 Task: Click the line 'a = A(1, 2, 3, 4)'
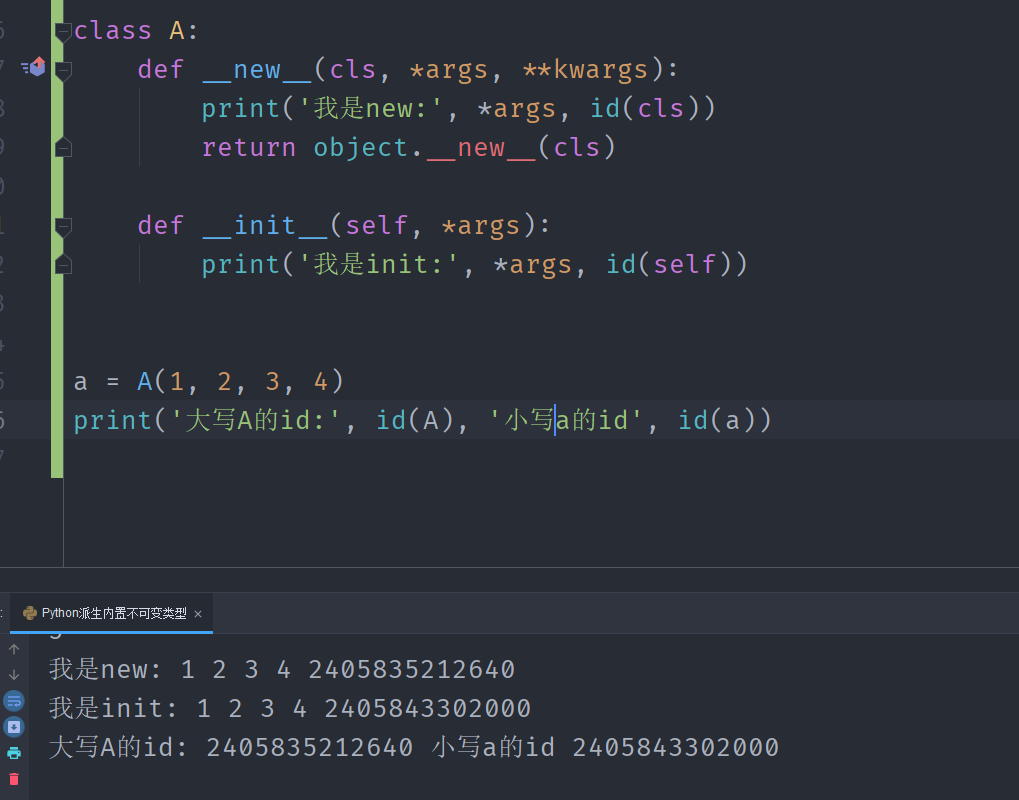(208, 381)
